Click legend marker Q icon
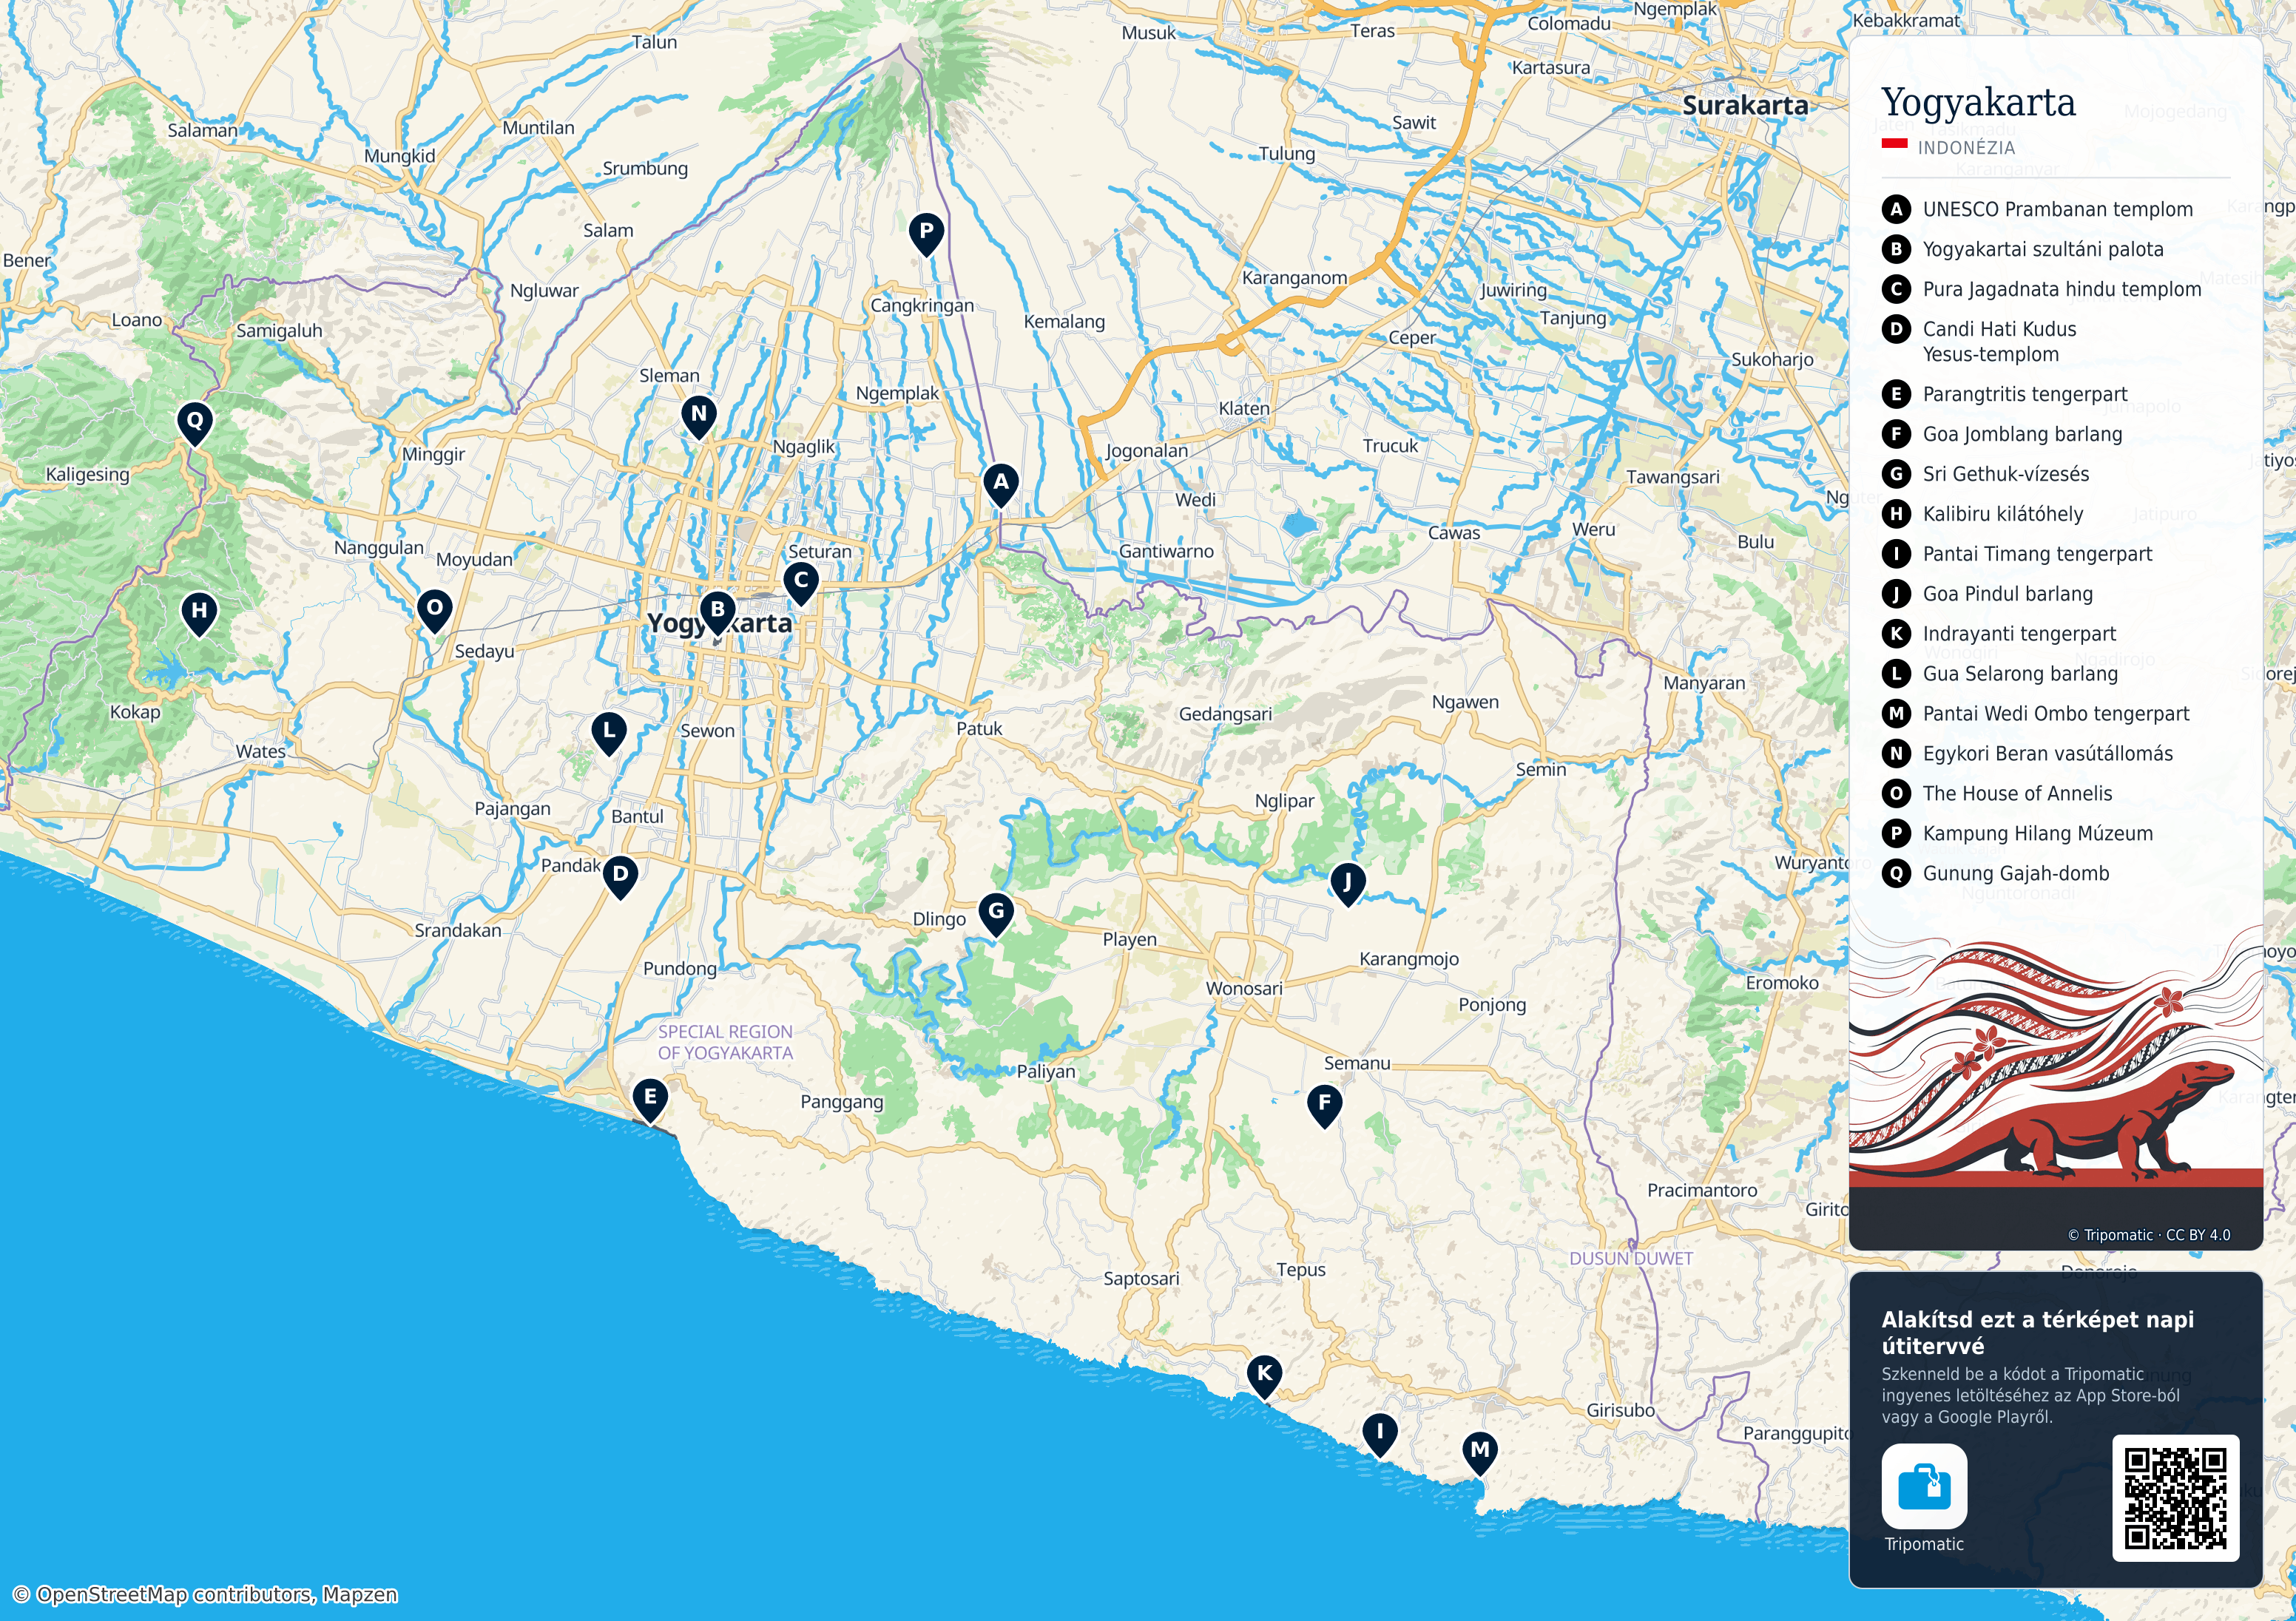The height and width of the screenshot is (1621, 2296). [1896, 873]
